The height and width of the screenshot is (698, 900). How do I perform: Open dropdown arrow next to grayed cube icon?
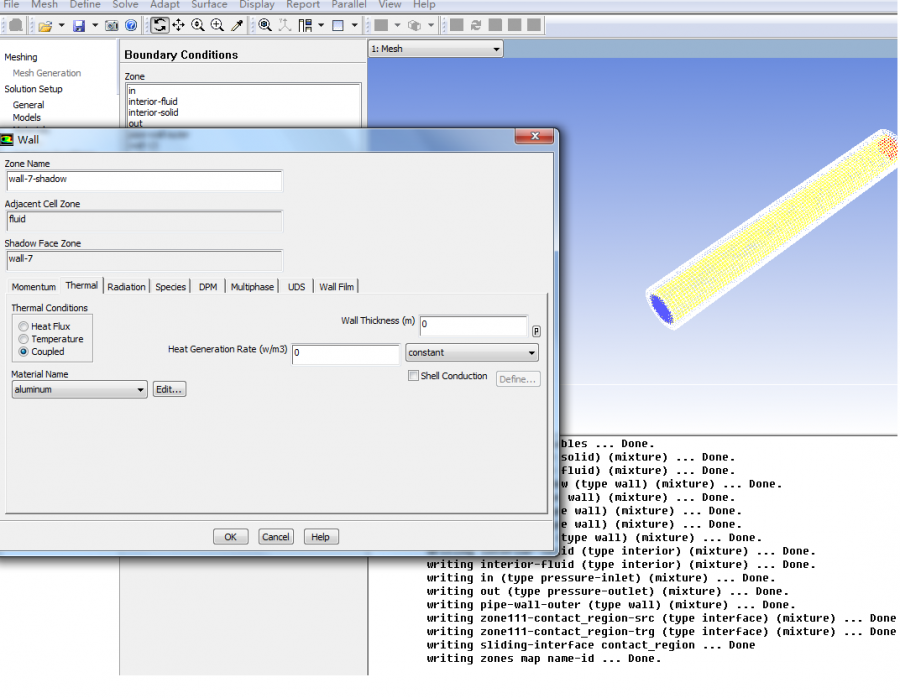[x=430, y=25]
